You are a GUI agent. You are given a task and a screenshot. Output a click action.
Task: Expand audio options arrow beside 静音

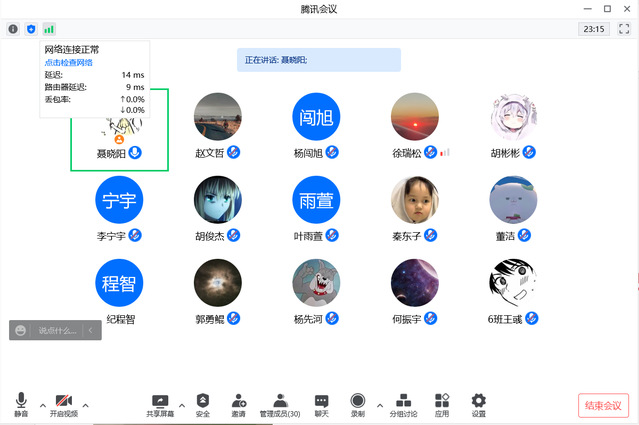(x=42, y=405)
